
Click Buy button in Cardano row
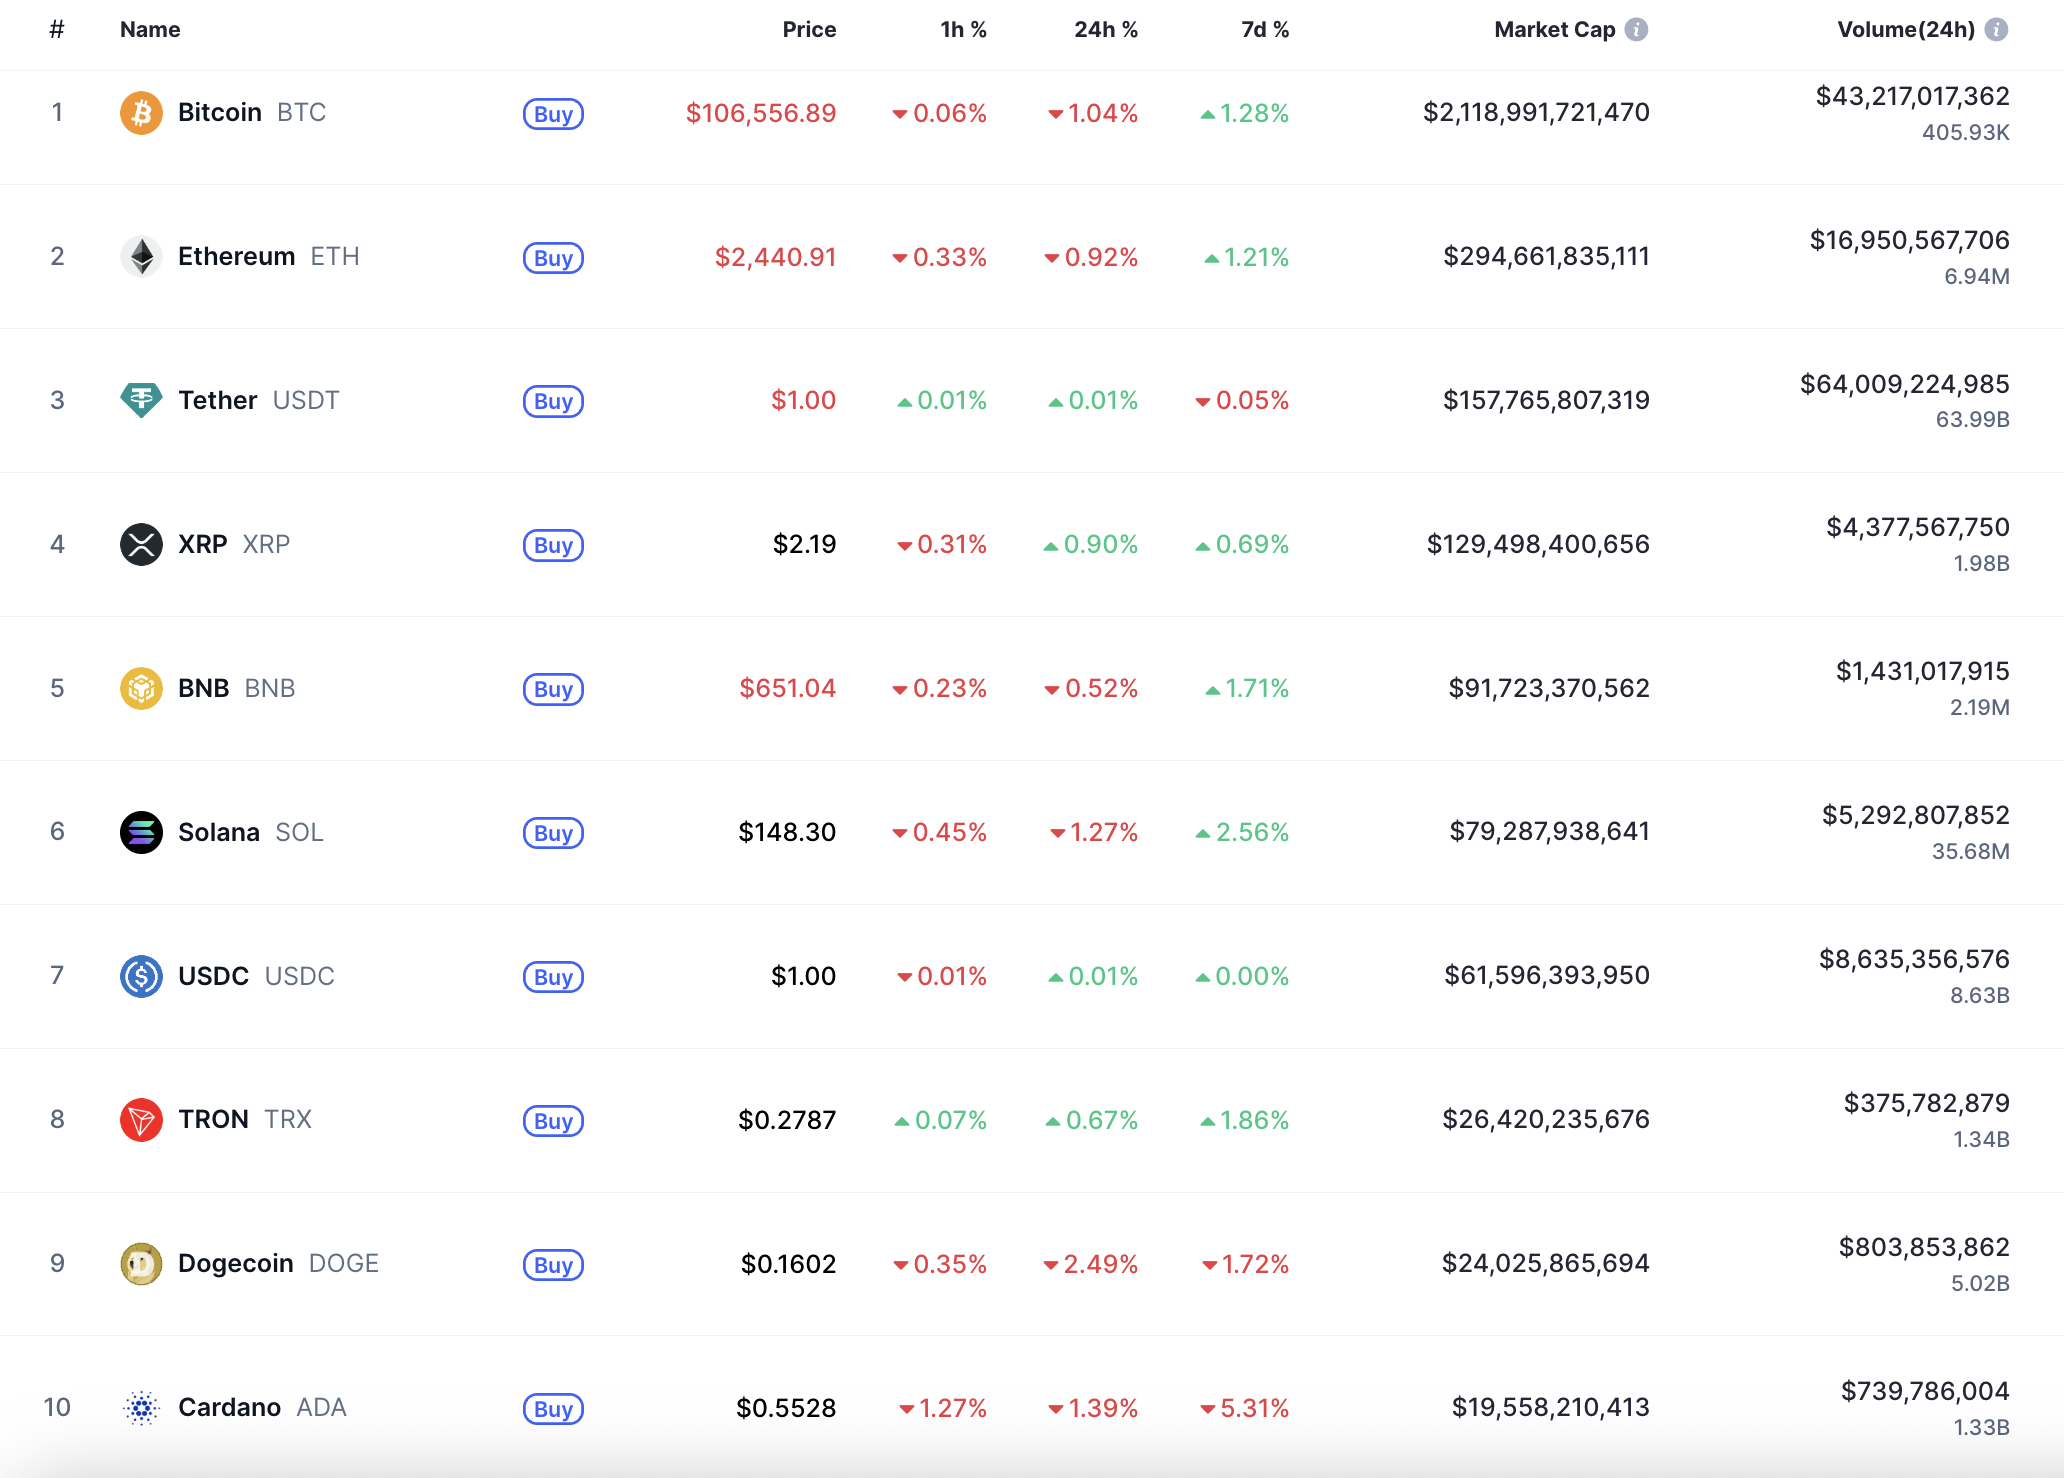click(x=553, y=1409)
